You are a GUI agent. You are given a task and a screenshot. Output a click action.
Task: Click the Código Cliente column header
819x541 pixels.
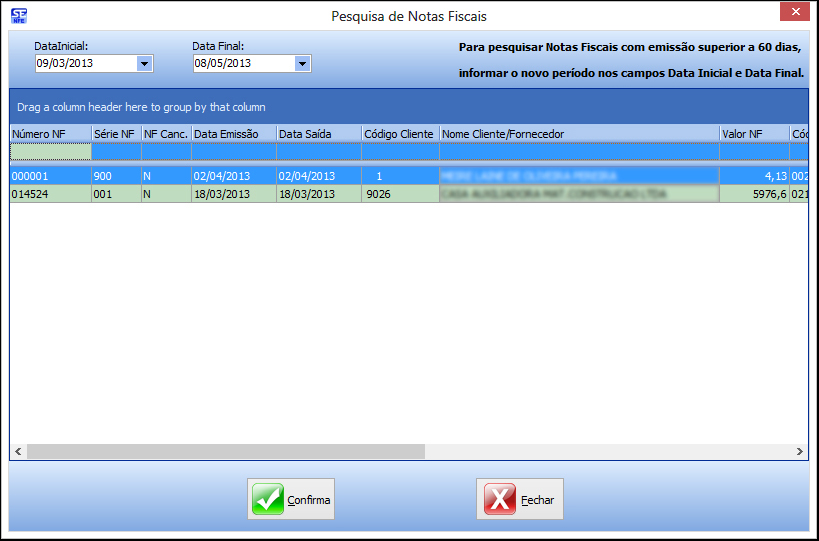coord(399,134)
